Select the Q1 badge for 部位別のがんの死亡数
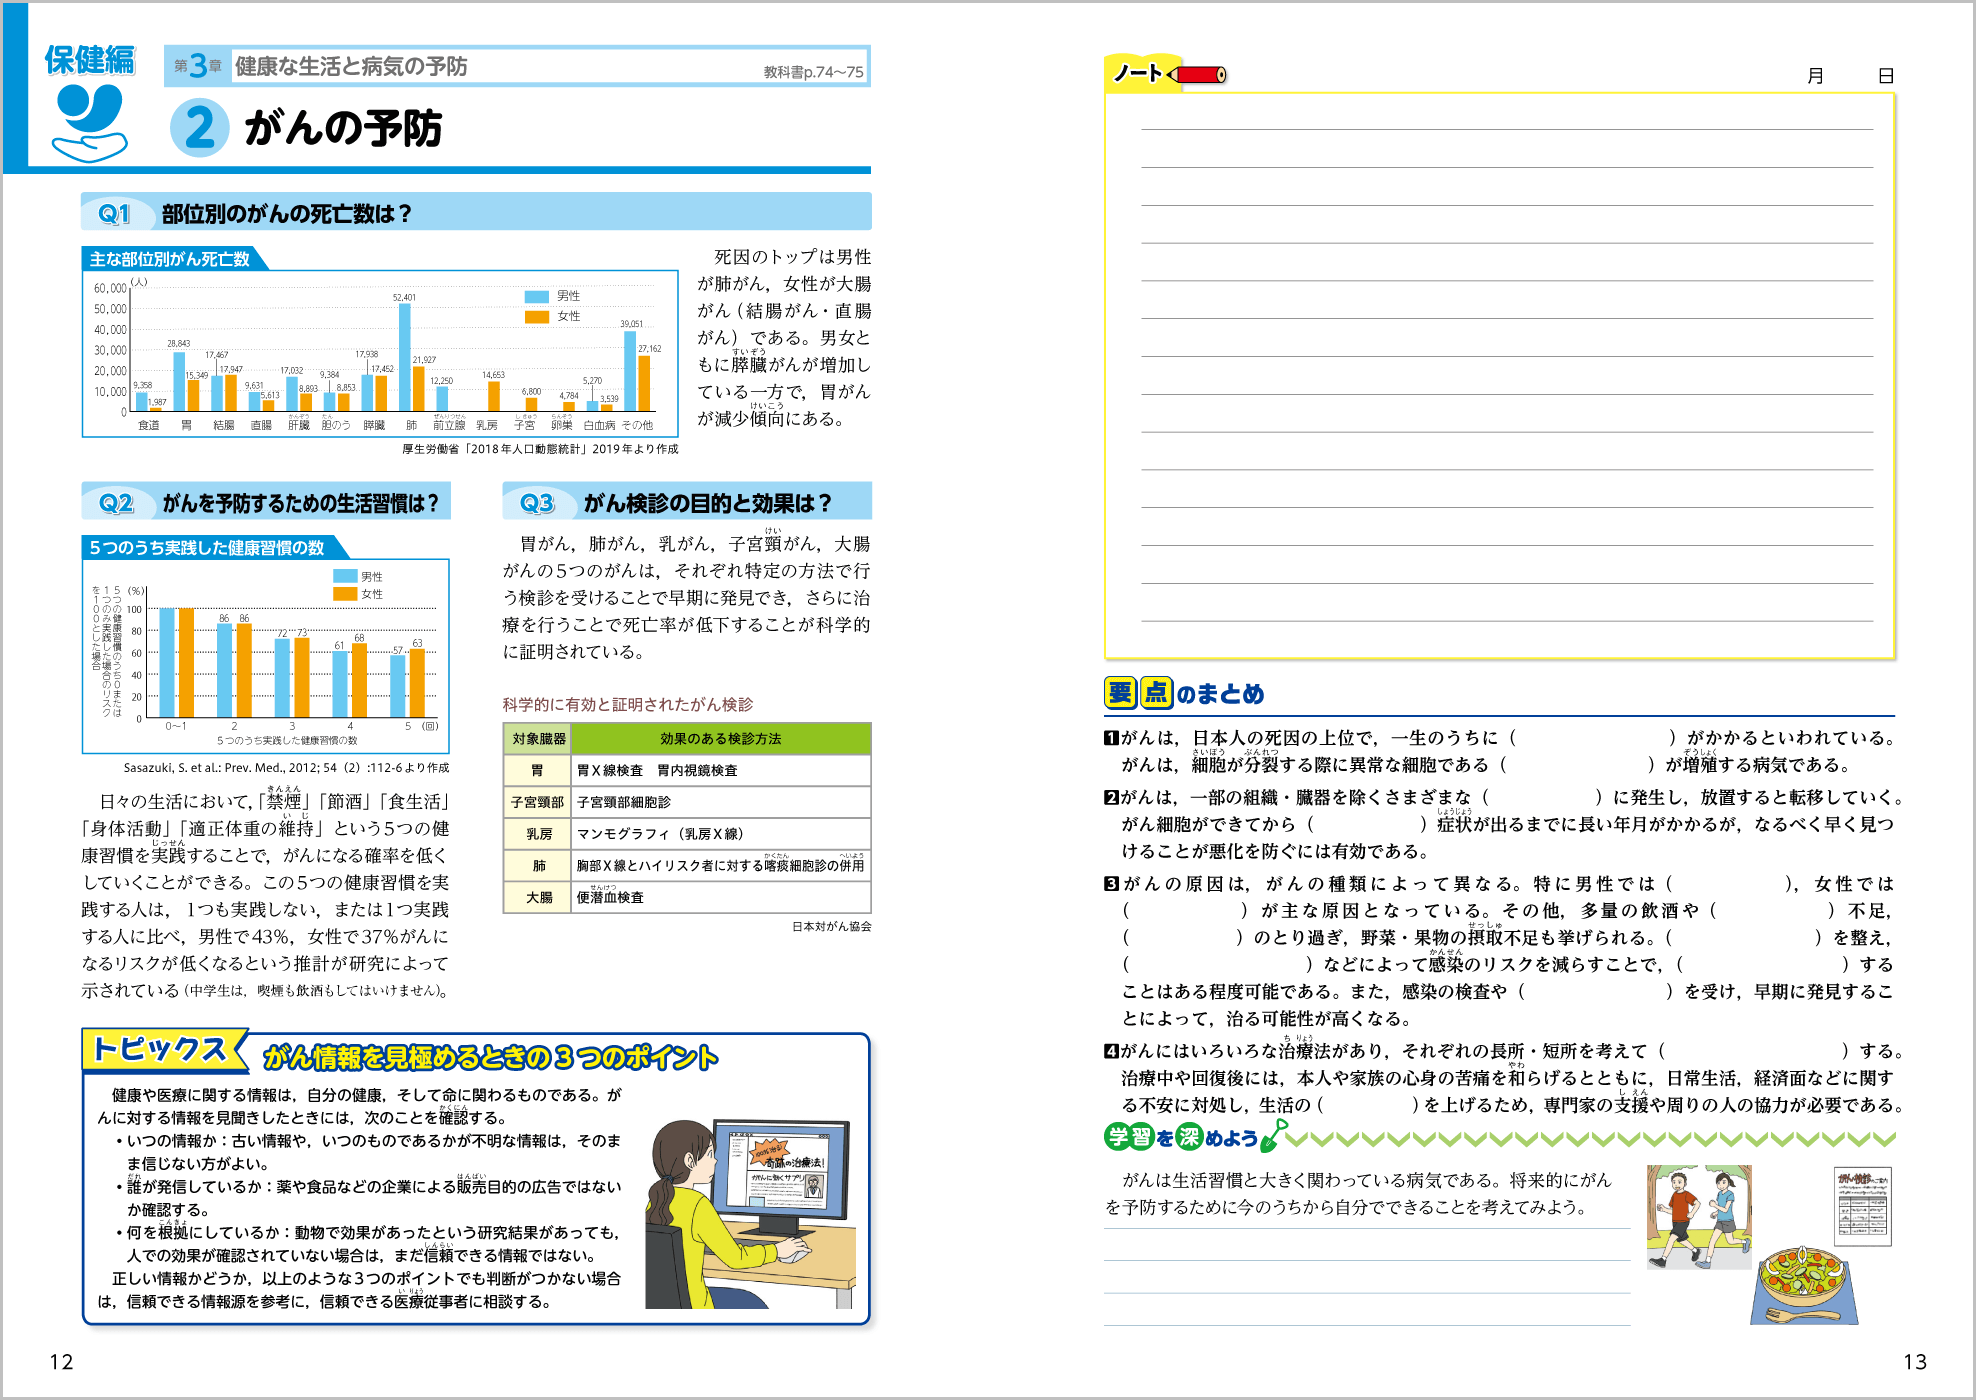Image resolution: width=1976 pixels, height=1400 pixels. [x=114, y=213]
